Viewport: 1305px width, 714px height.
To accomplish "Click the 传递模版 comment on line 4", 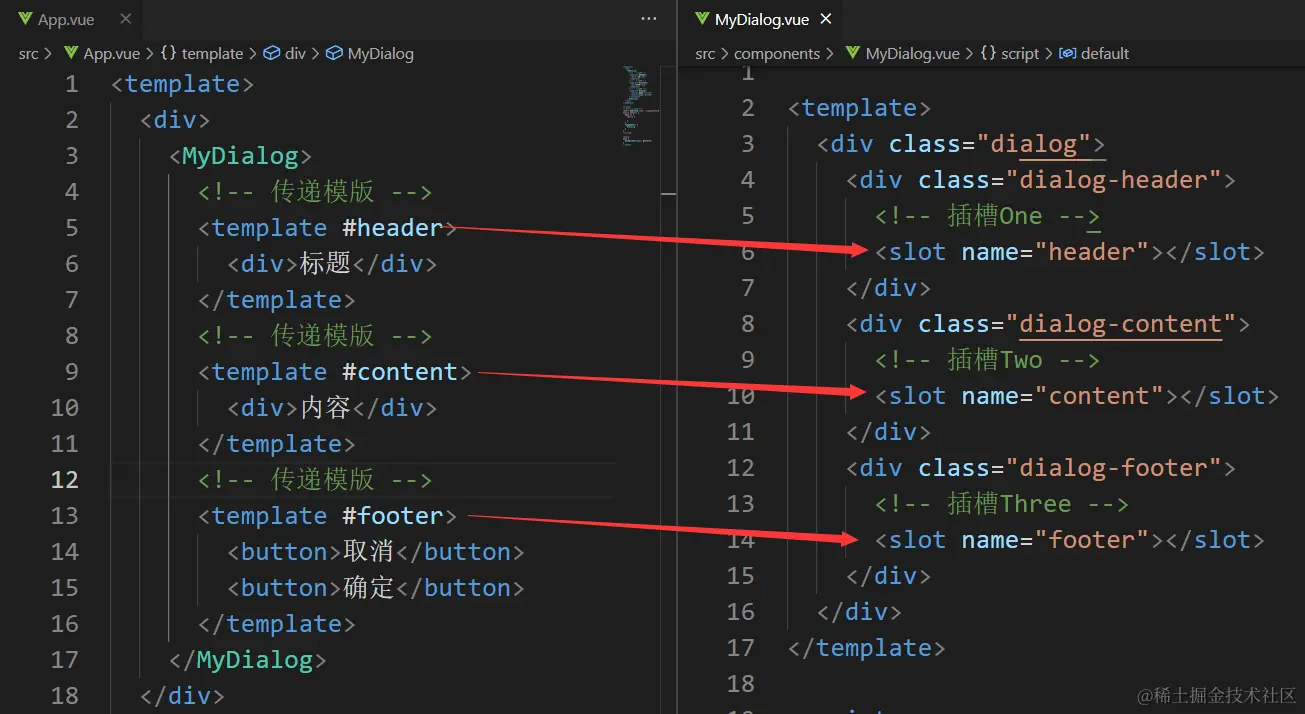I will (315, 192).
